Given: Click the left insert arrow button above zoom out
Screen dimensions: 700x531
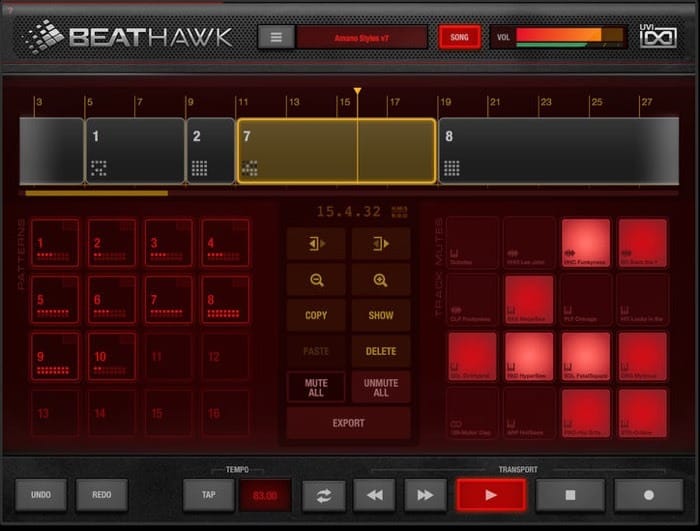Looking at the screenshot, I should [317, 244].
